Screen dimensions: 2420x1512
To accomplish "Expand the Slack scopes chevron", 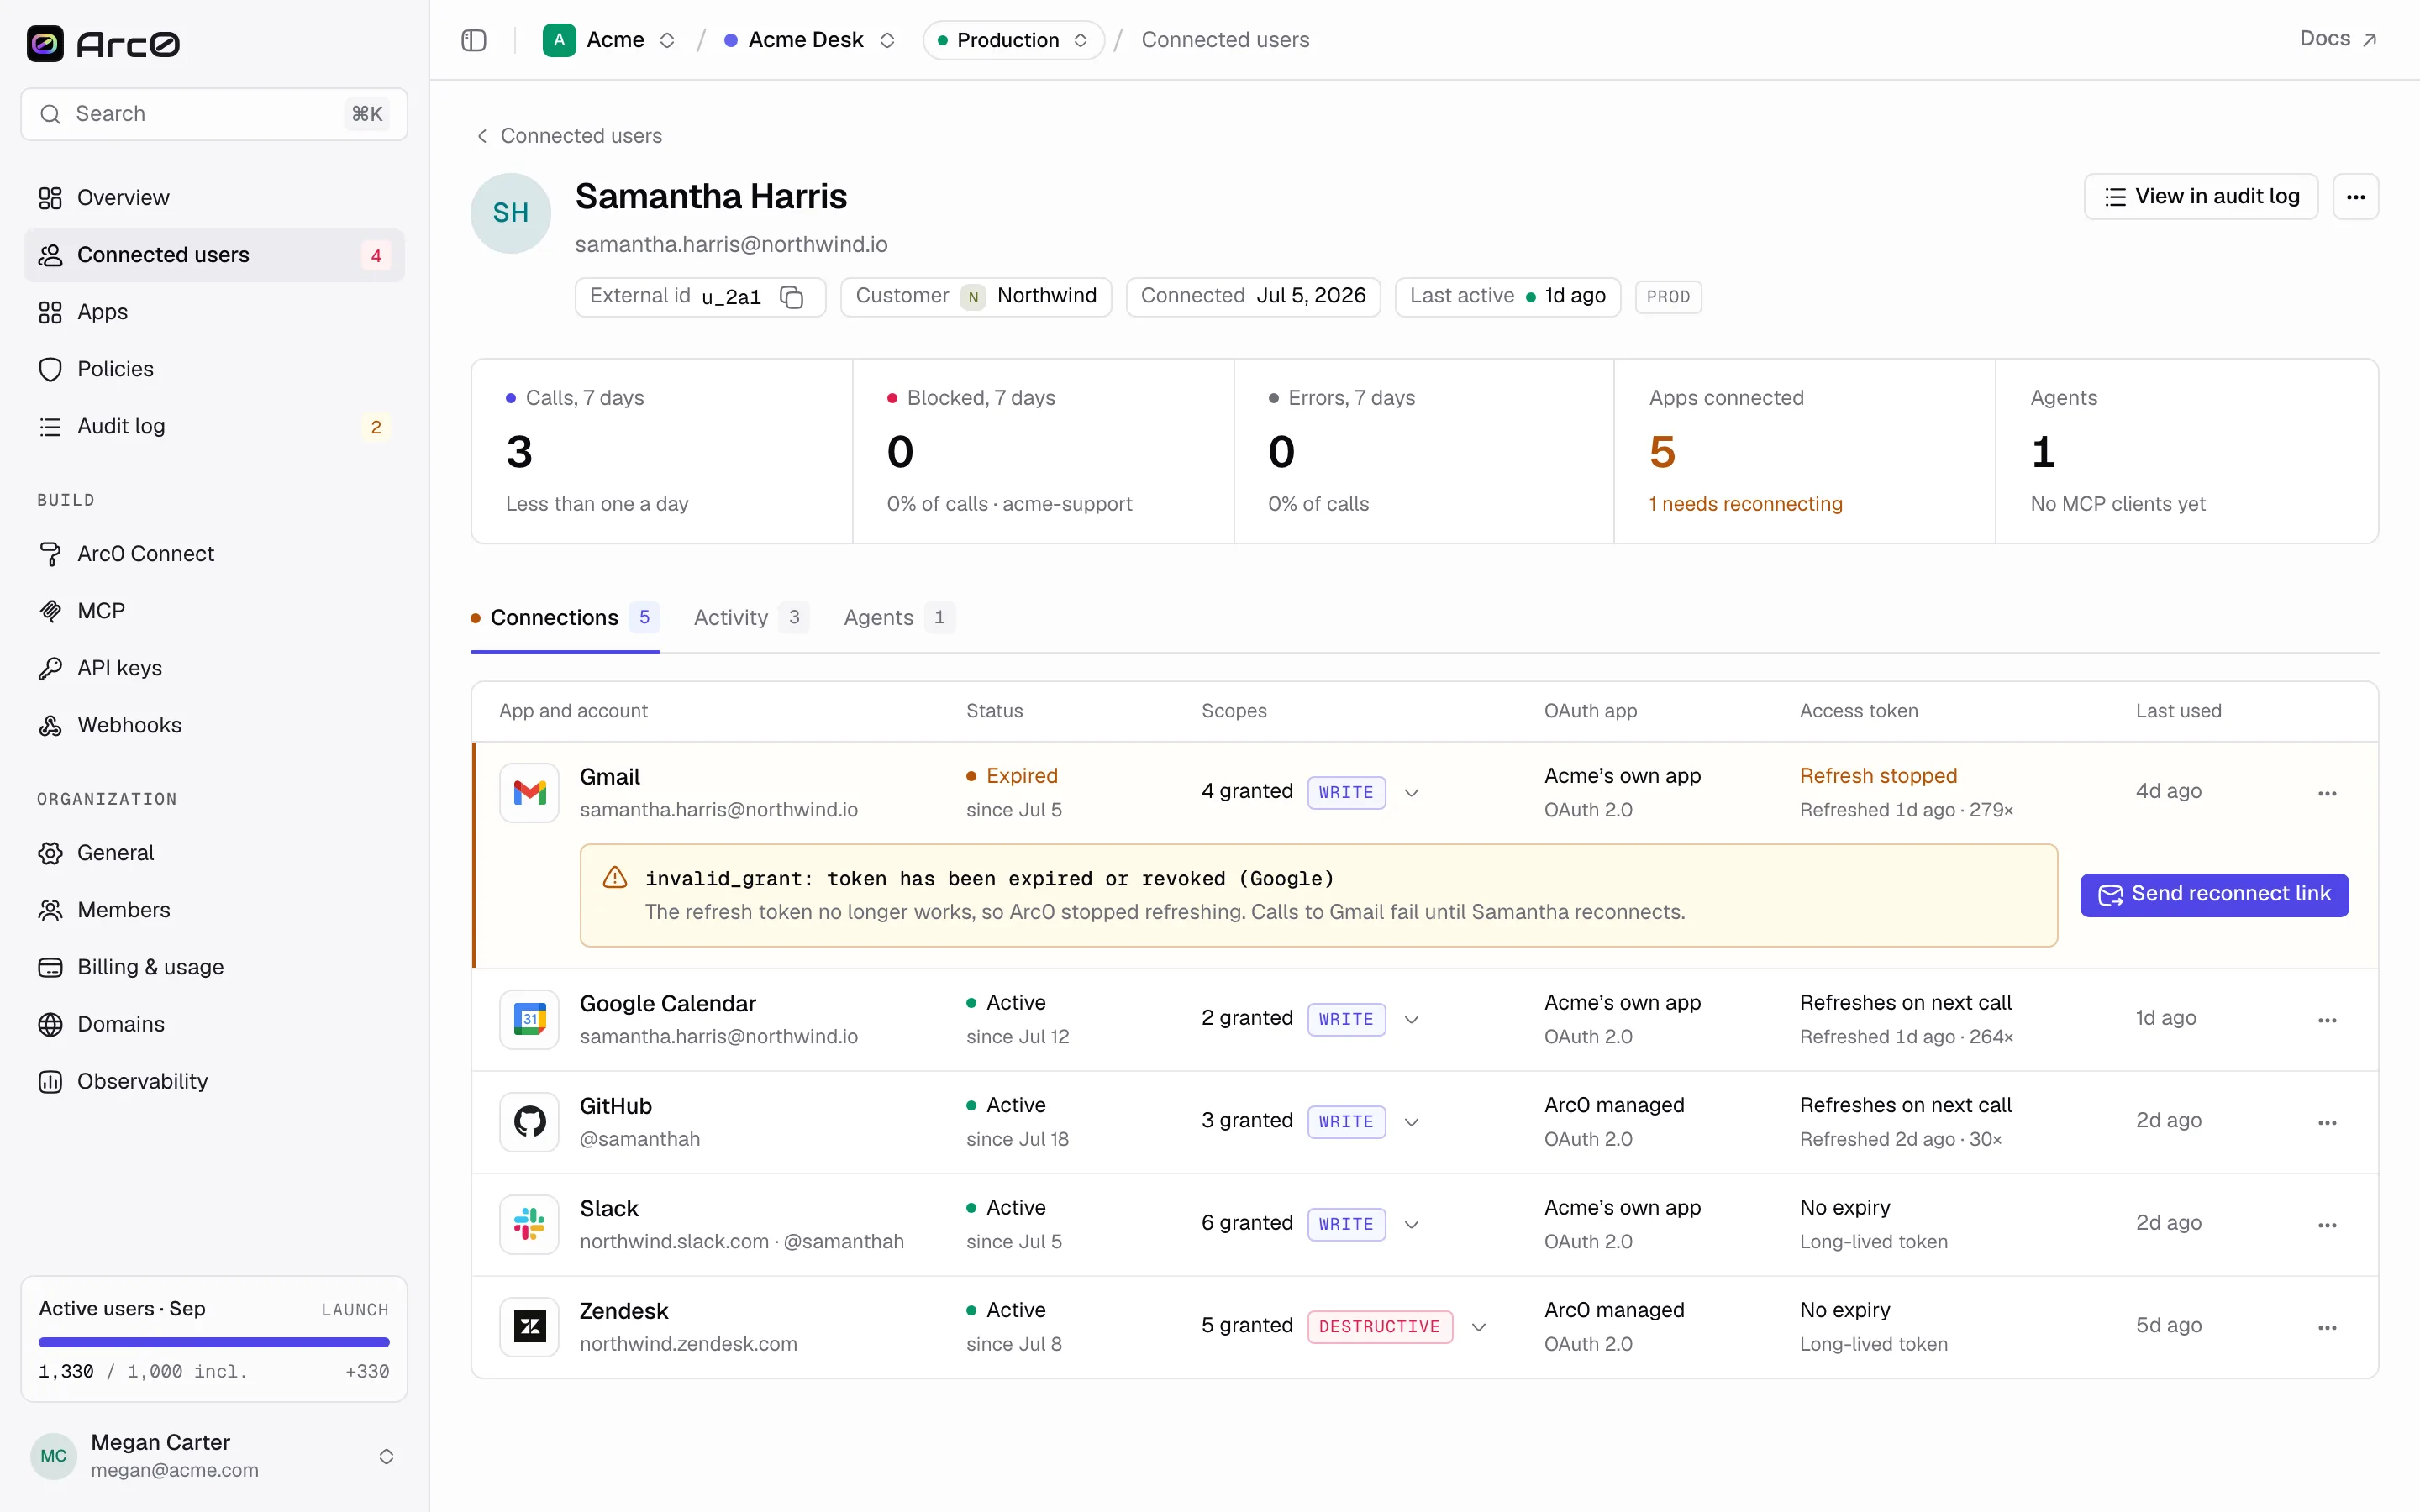I will tap(1411, 1225).
